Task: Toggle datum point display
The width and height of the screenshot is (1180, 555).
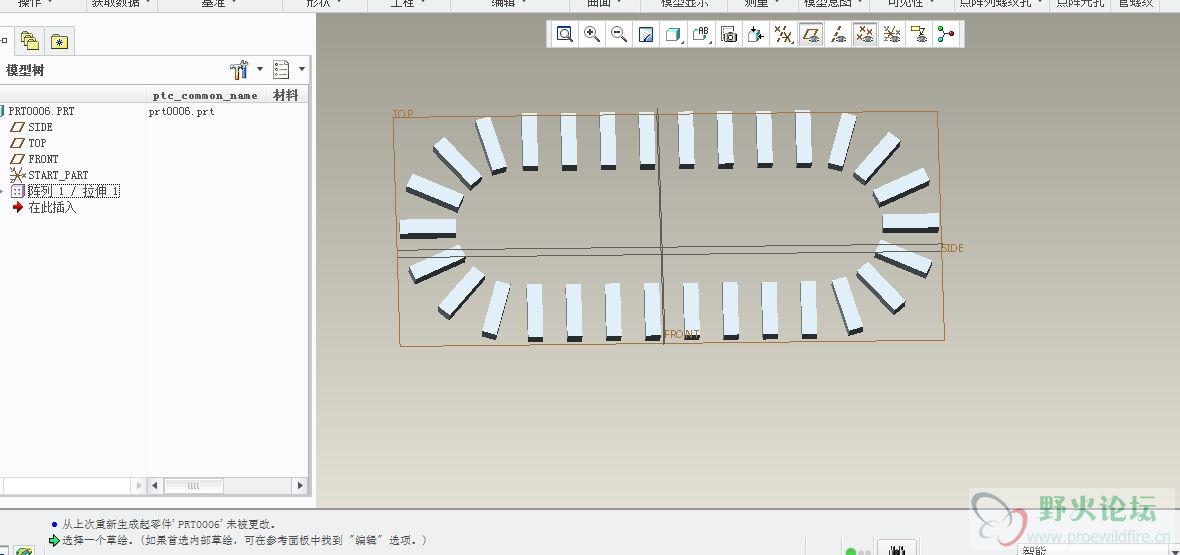Action: tap(865, 34)
